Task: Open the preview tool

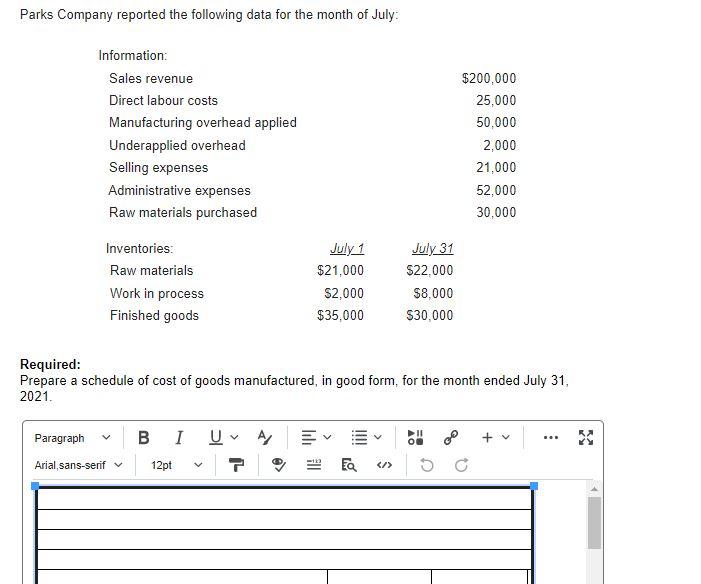Action: (x=349, y=466)
